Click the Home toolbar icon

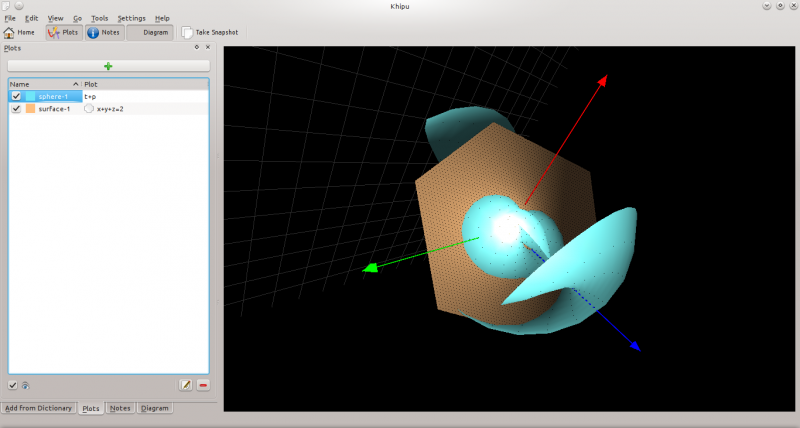pos(19,32)
